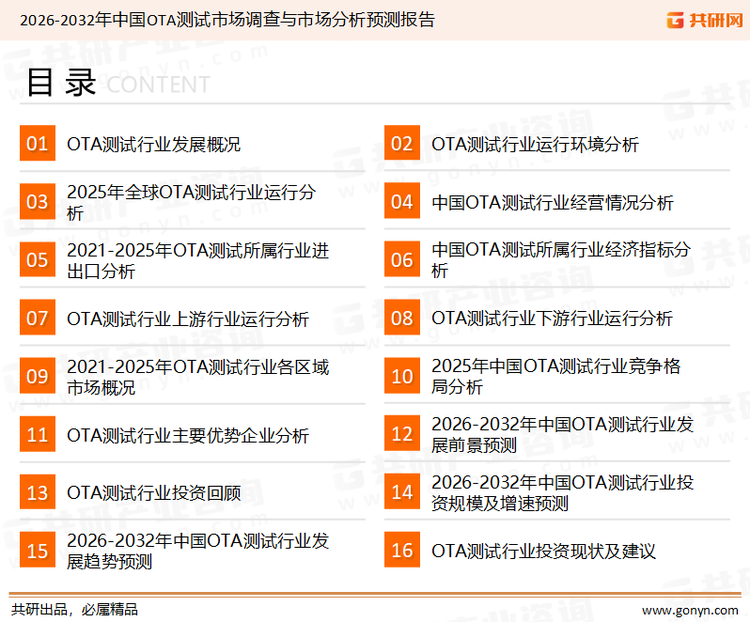Click the orange 04 number box
The image size is (750, 622).
402,201
